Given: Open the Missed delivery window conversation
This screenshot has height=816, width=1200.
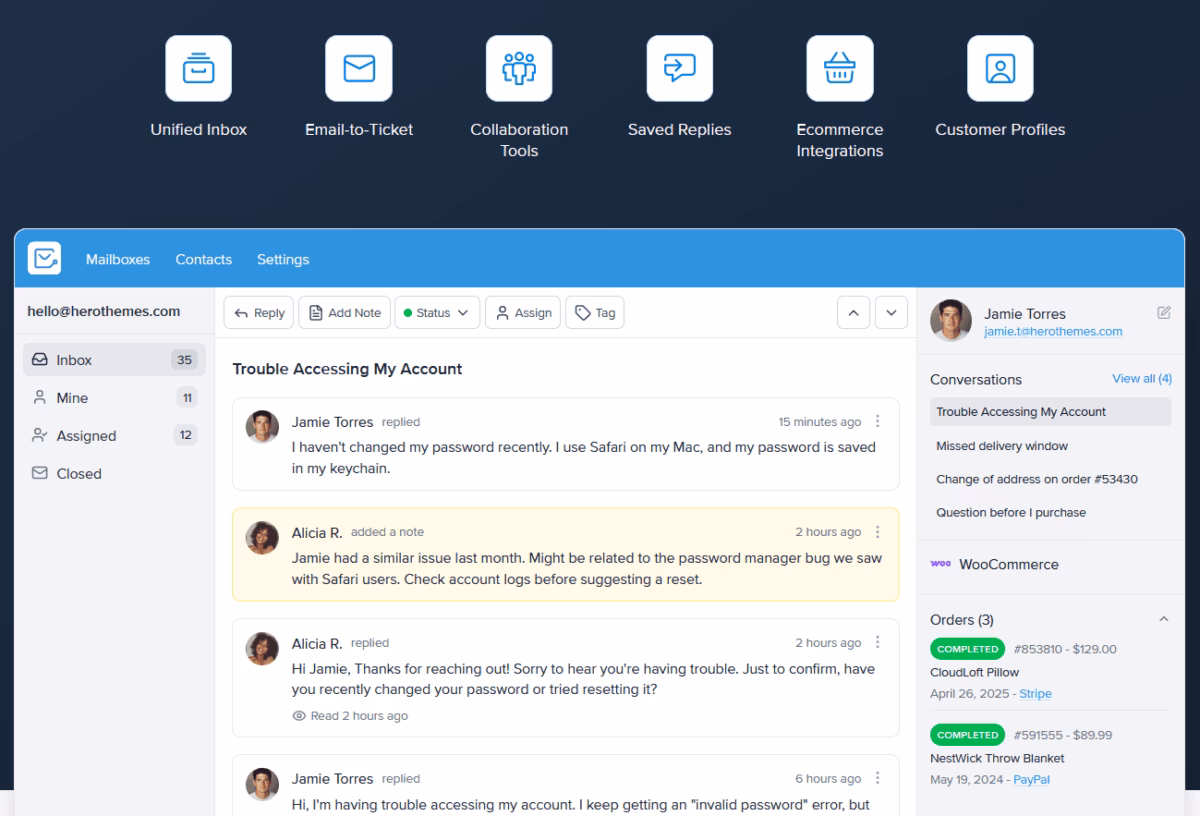Looking at the screenshot, I should [x=1002, y=446].
